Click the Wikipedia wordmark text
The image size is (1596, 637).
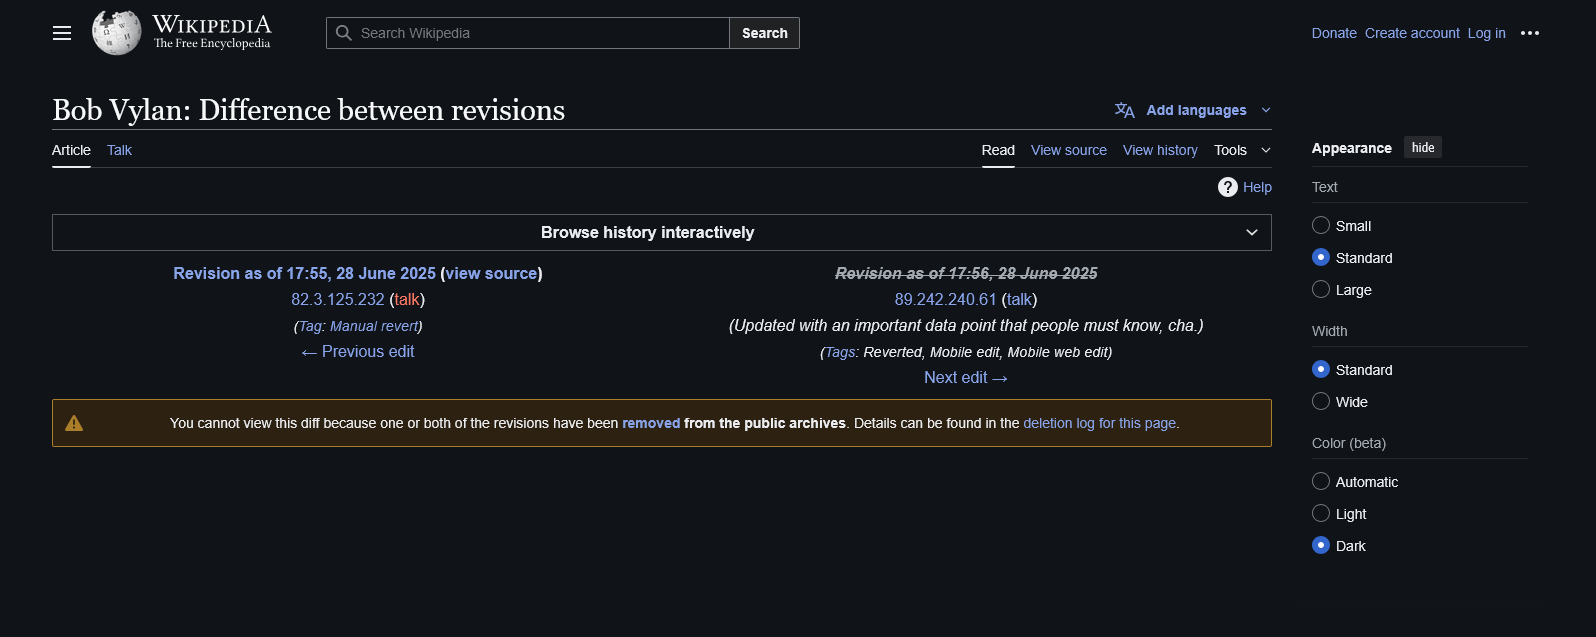212,25
